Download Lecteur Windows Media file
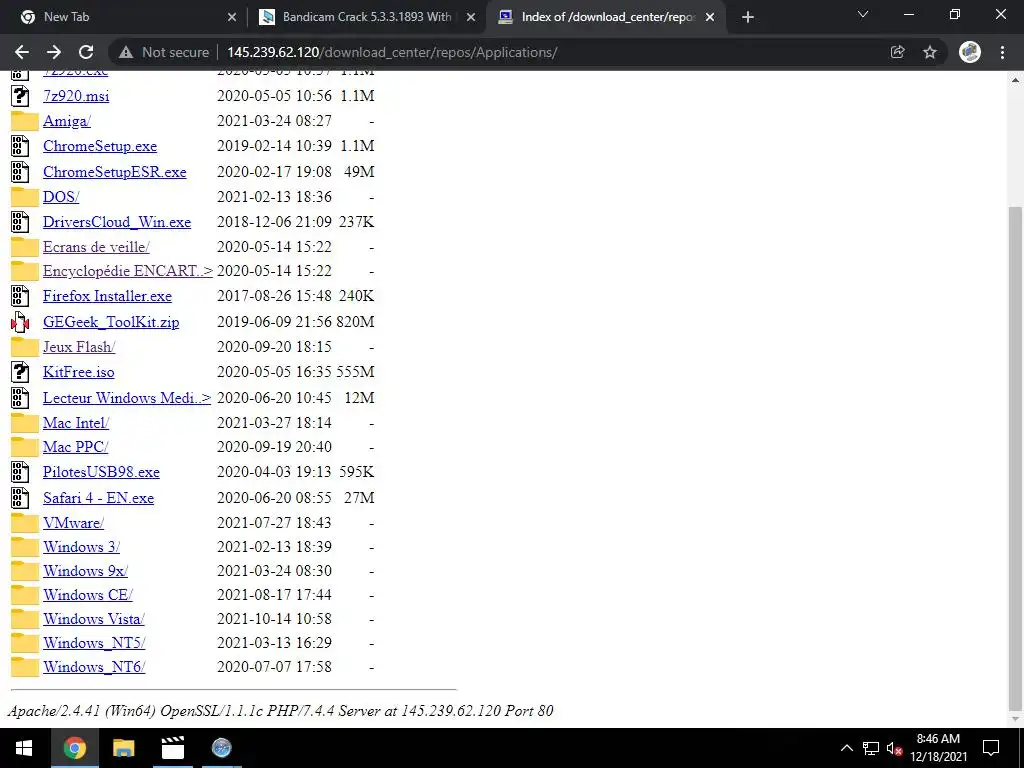Image resolution: width=1024 pixels, height=768 pixels. click(127, 398)
